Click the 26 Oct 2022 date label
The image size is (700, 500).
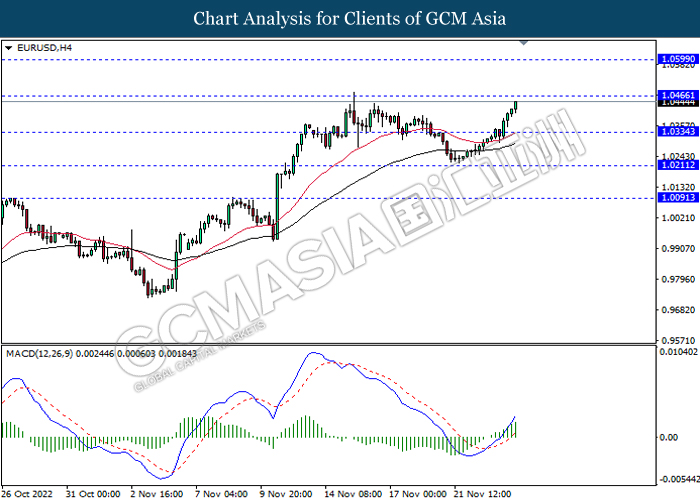point(29,494)
